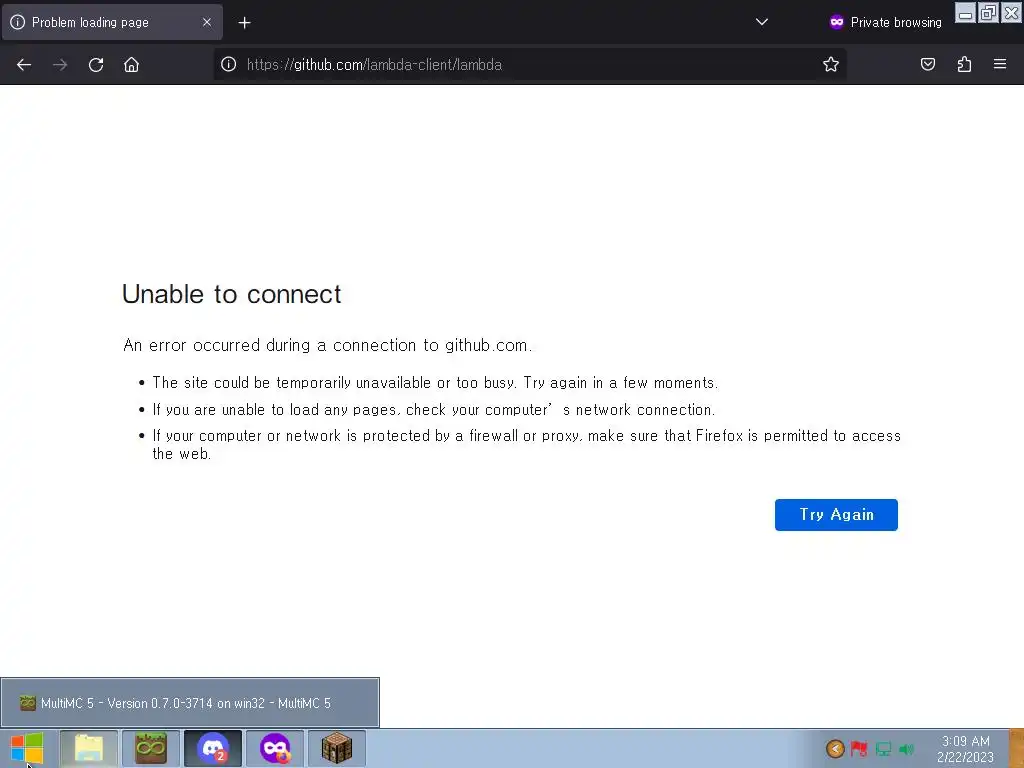This screenshot has height=768, width=1024.
Task: Bookmark this page with the star
Action: point(831,64)
